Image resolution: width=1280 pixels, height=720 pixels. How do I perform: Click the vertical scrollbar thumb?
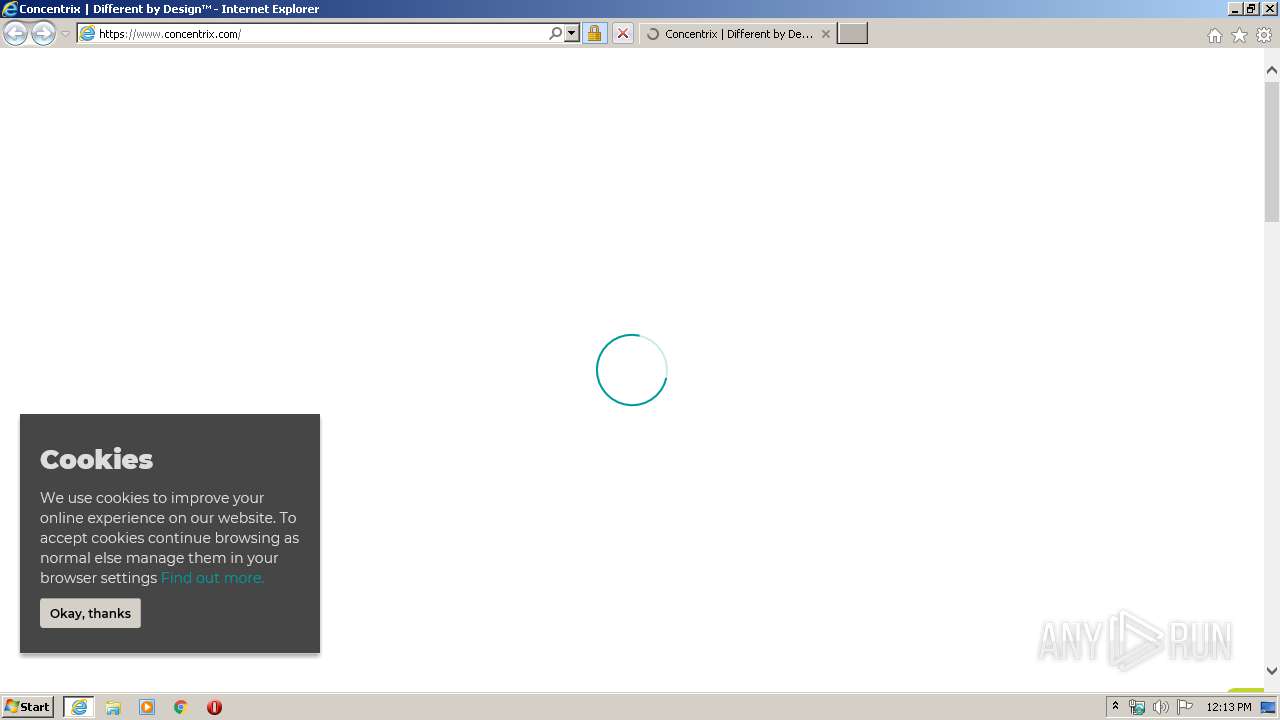(1272, 151)
